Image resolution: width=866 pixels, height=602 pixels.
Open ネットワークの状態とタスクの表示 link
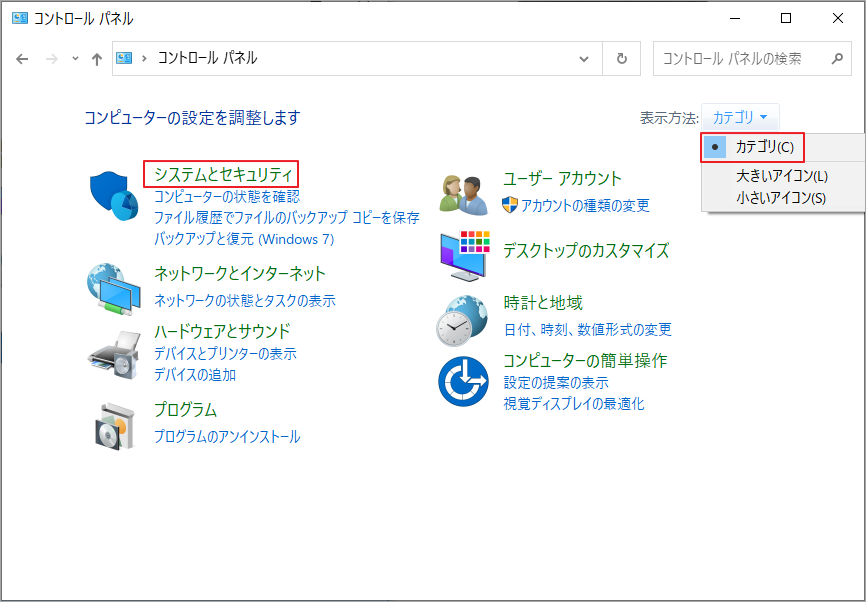click(245, 300)
